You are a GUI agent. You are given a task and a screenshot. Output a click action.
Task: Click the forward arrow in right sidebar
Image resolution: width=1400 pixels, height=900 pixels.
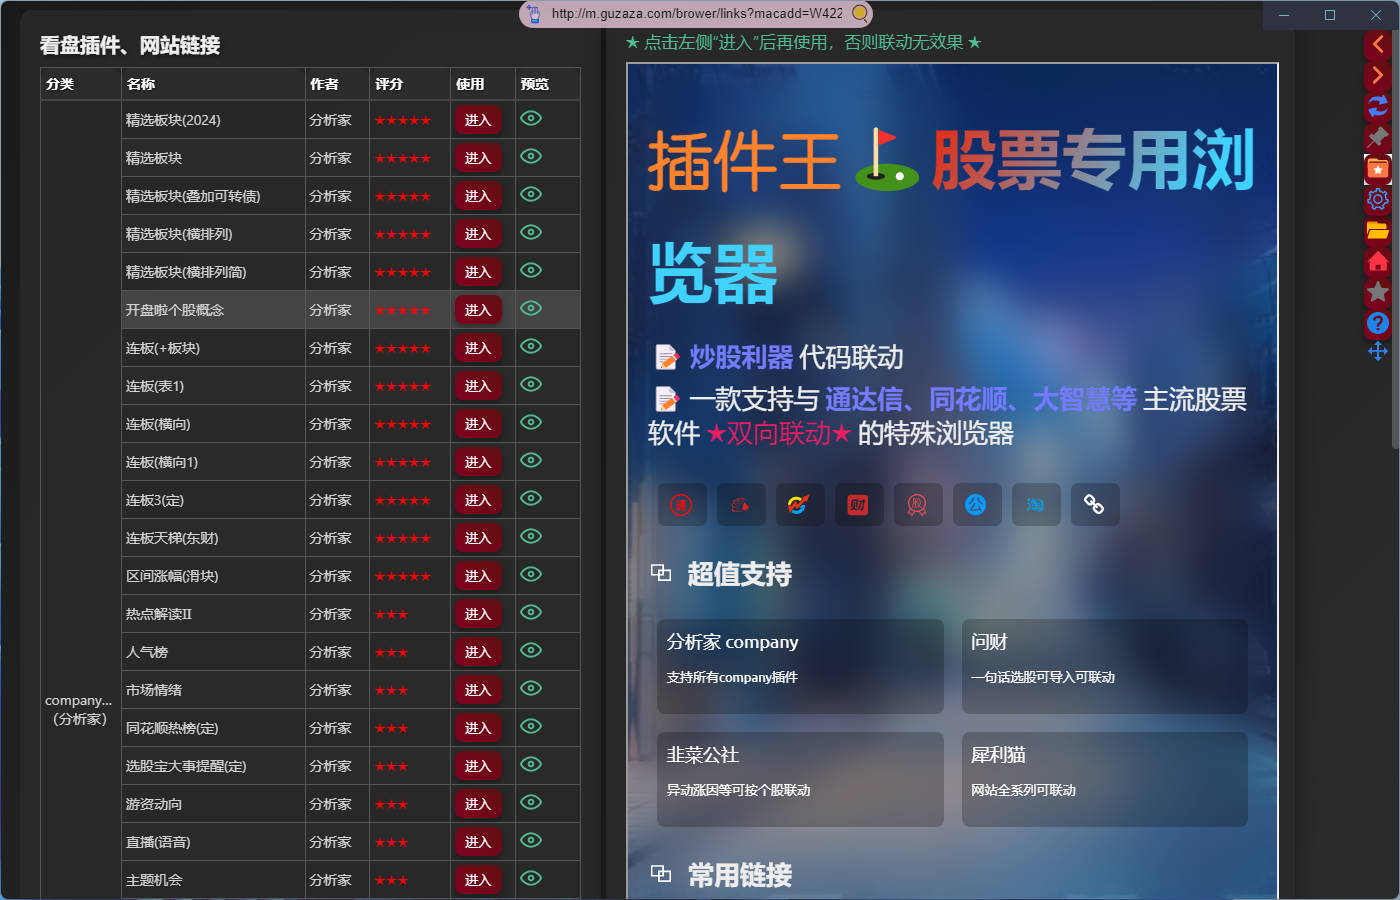[1378, 75]
